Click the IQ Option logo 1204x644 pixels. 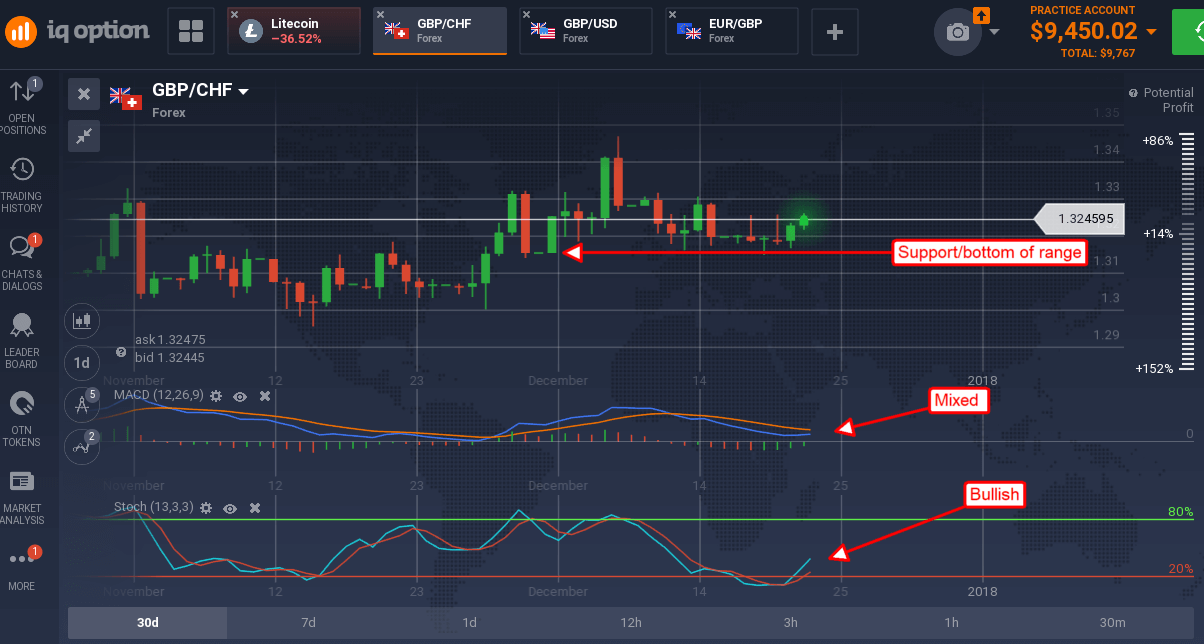(x=76, y=31)
